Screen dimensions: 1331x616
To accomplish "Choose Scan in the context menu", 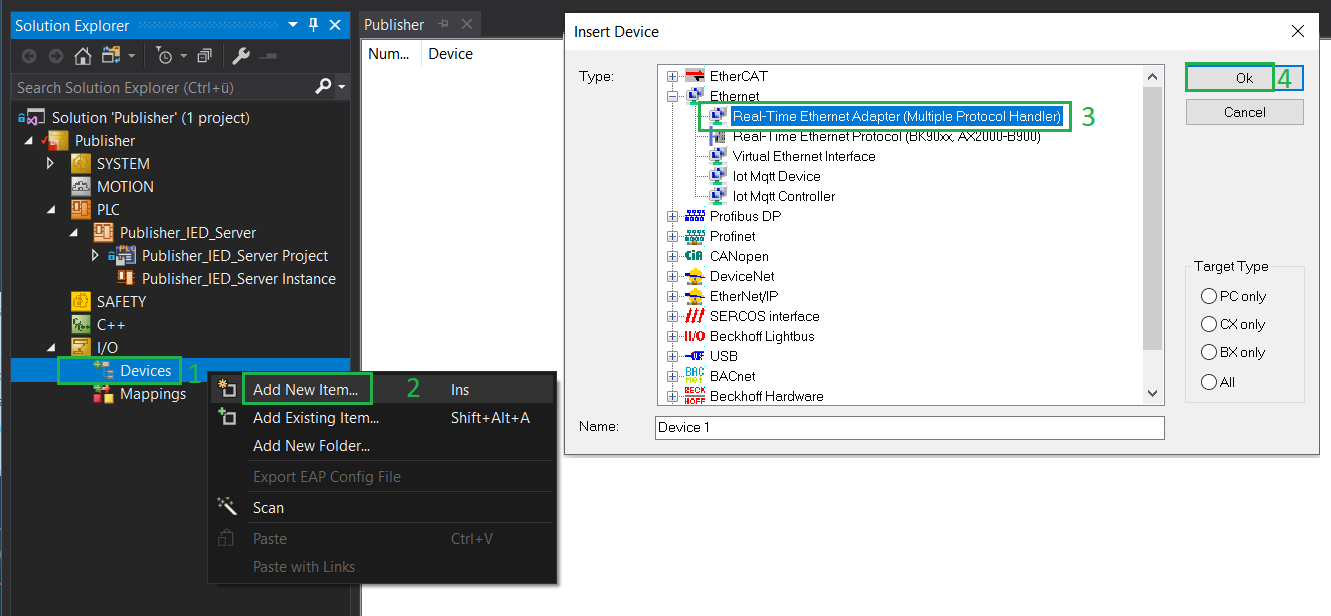I will click(268, 507).
